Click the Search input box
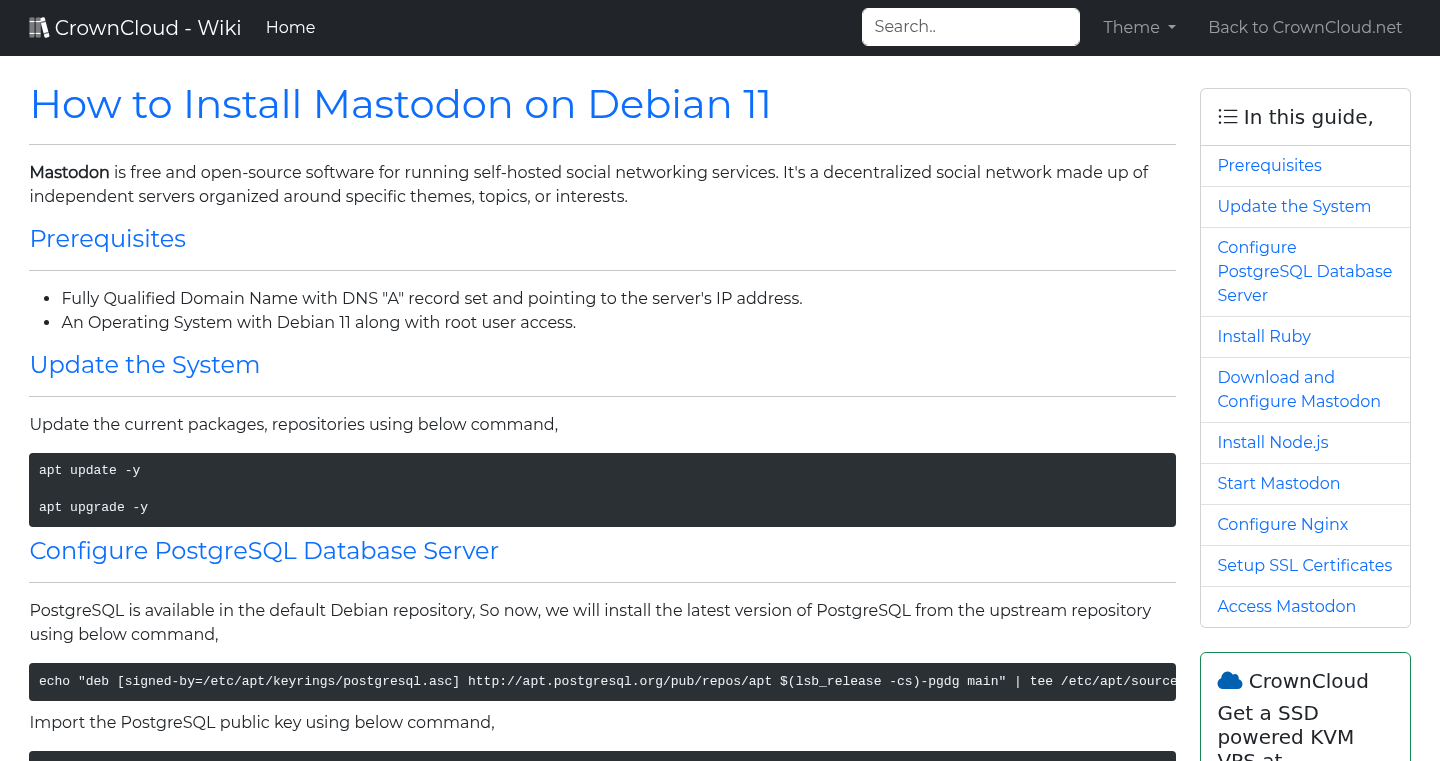The height and width of the screenshot is (761, 1440). [969, 26]
